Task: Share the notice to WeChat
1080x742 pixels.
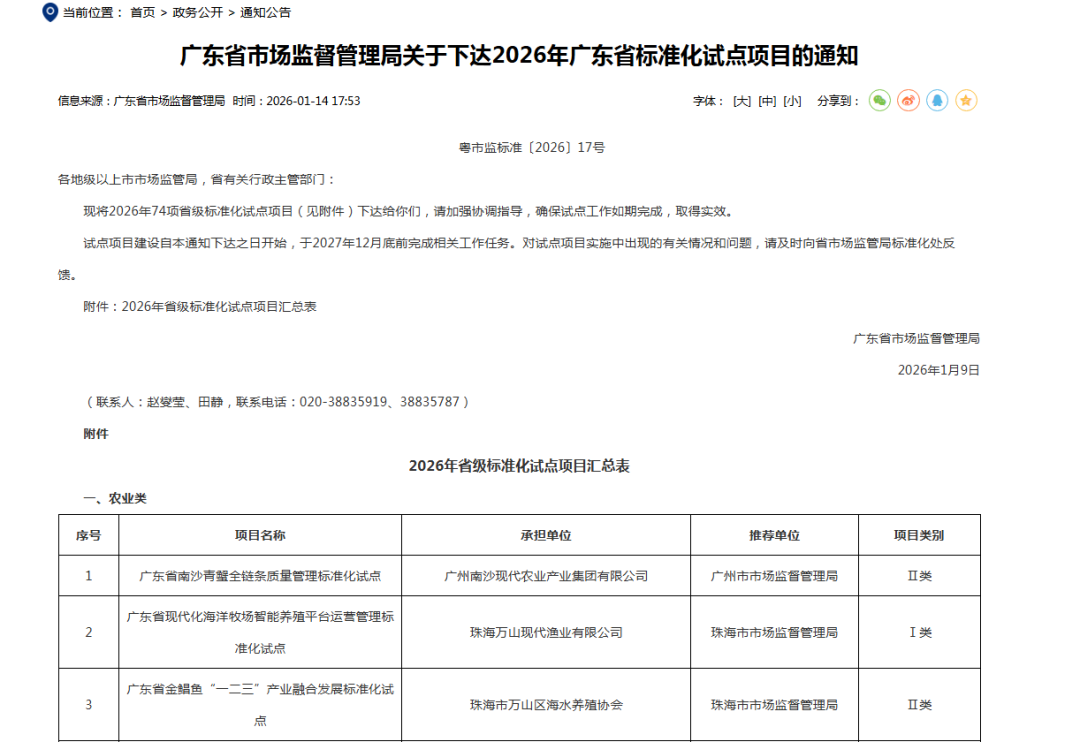Action: coord(879,100)
